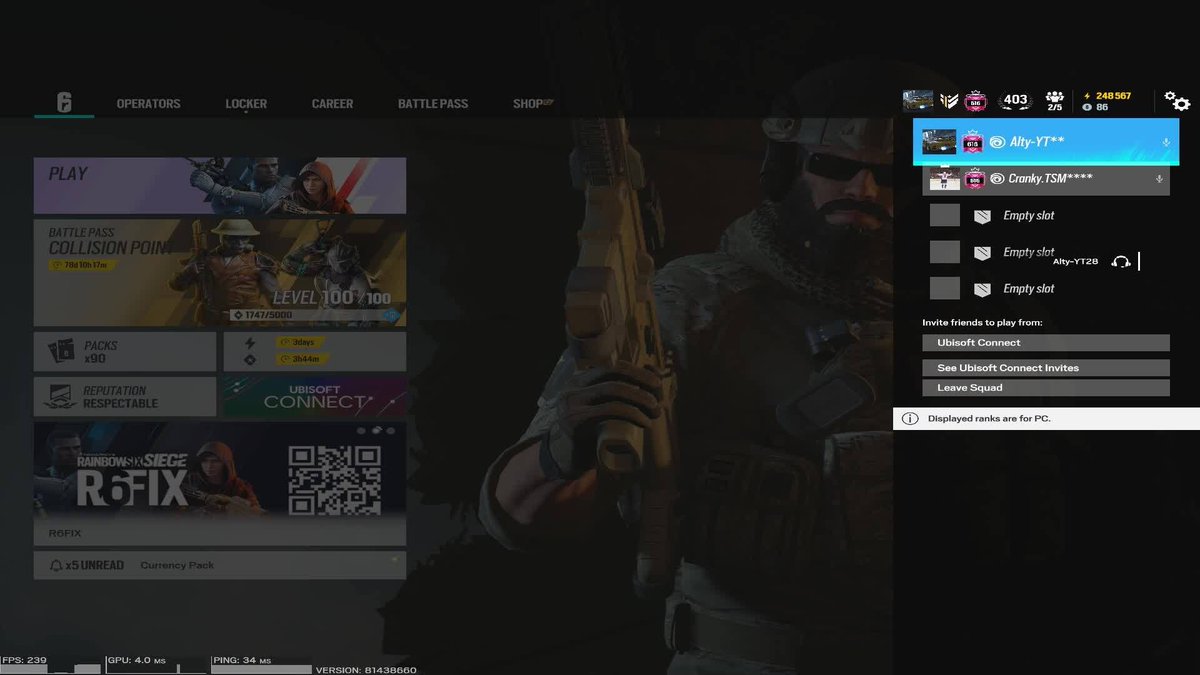
Task: Click Ubisoft Connect invite friends button
Action: tap(1046, 343)
